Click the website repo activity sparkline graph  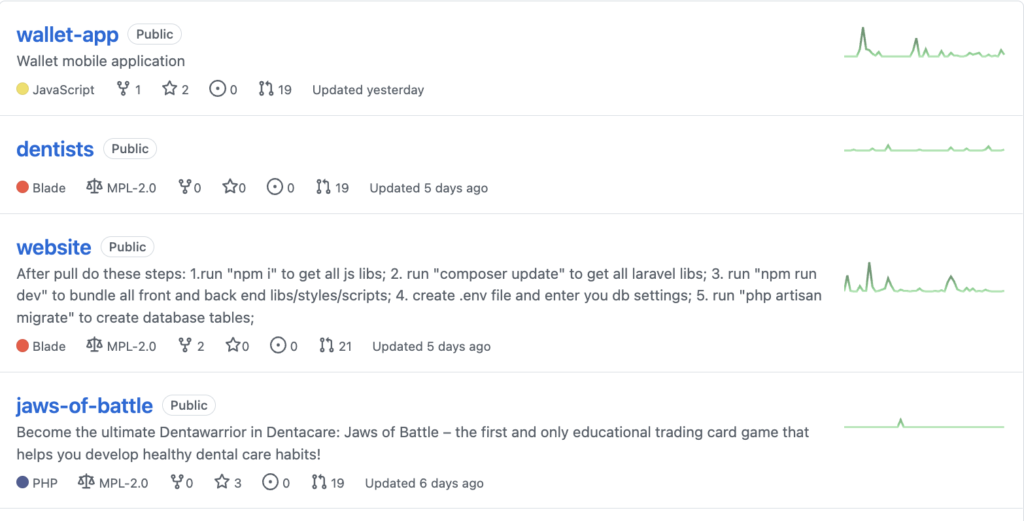coord(924,277)
